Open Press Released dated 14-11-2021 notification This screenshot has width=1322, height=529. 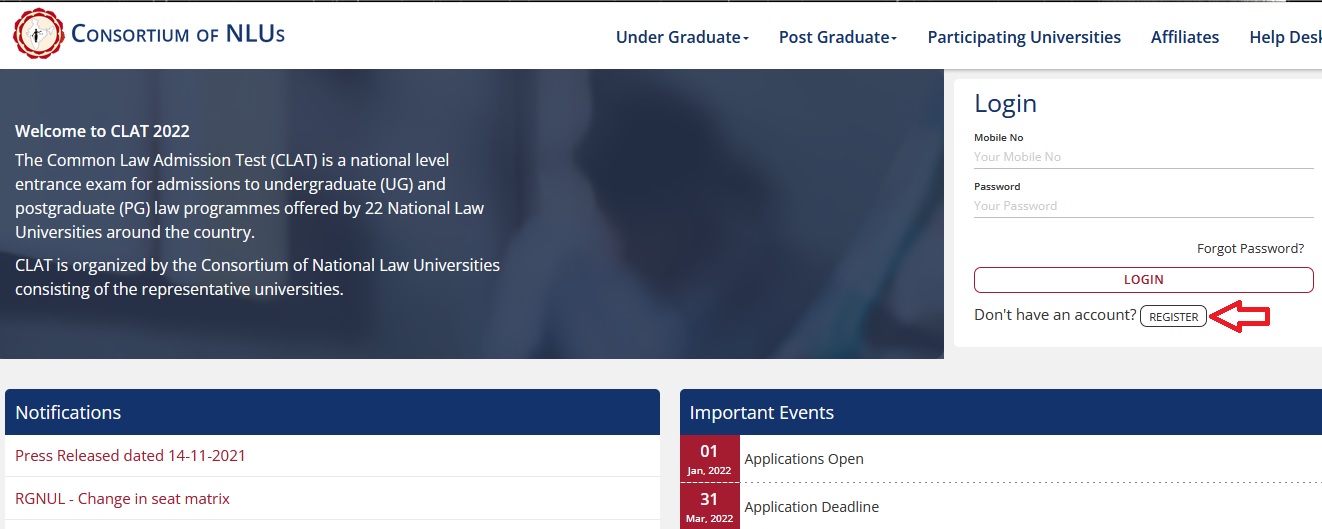click(x=130, y=456)
